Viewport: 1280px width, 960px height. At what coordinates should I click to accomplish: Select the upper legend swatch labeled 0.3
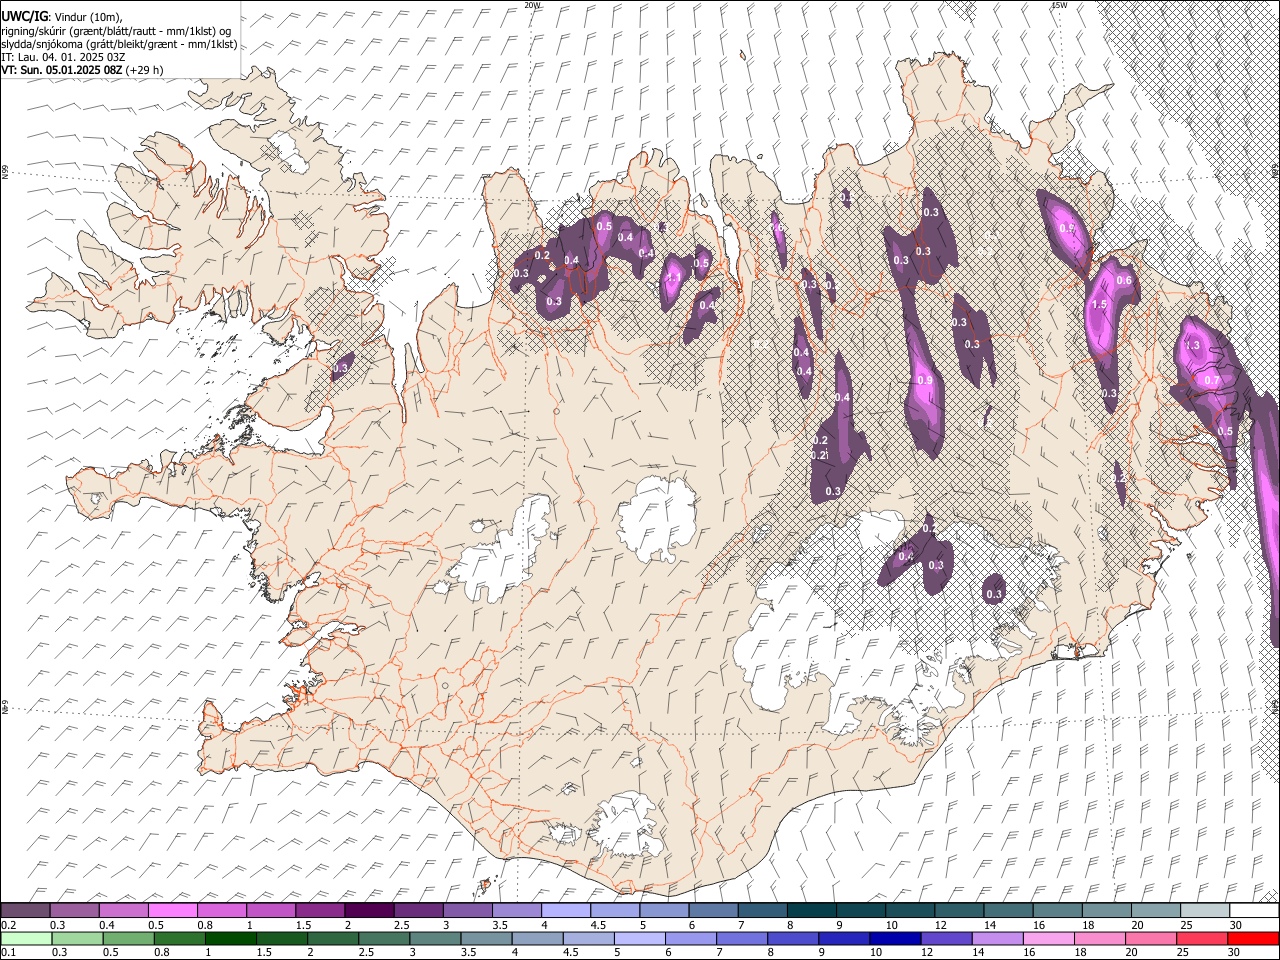pyautogui.click(x=74, y=910)
